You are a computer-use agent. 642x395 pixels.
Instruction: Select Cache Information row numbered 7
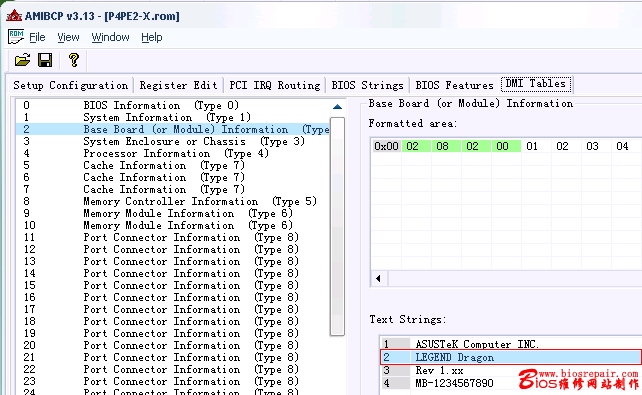pyautogui.click(x=172, y=190)
